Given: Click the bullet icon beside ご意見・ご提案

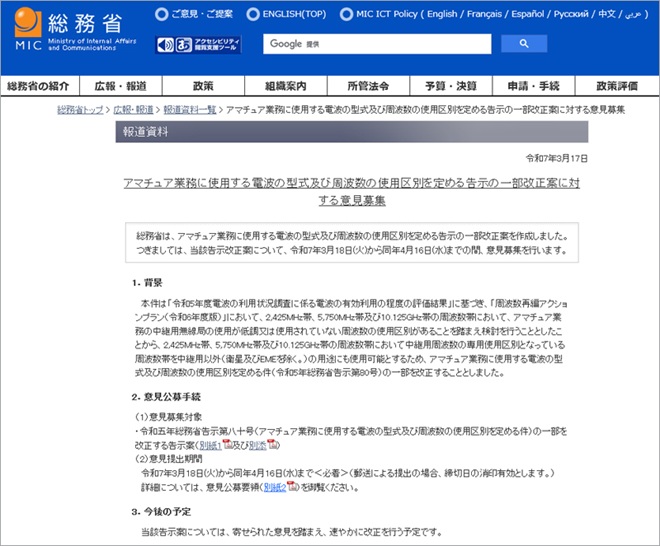Looking at the screenshot, I should tap(161, 16).
